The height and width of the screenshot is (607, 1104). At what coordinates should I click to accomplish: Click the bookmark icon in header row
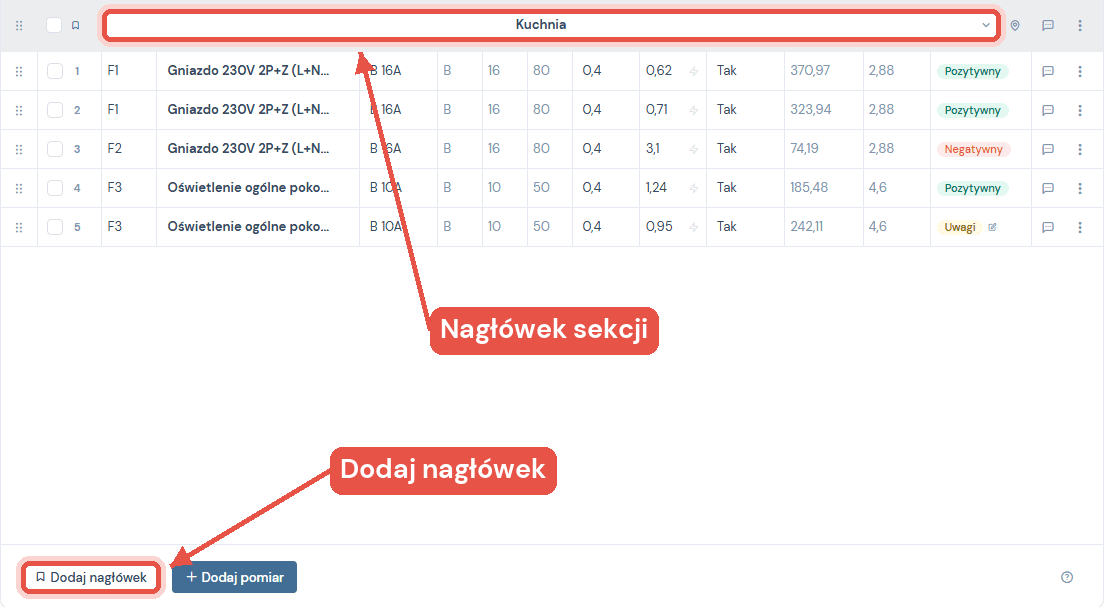tap(75, 25)
